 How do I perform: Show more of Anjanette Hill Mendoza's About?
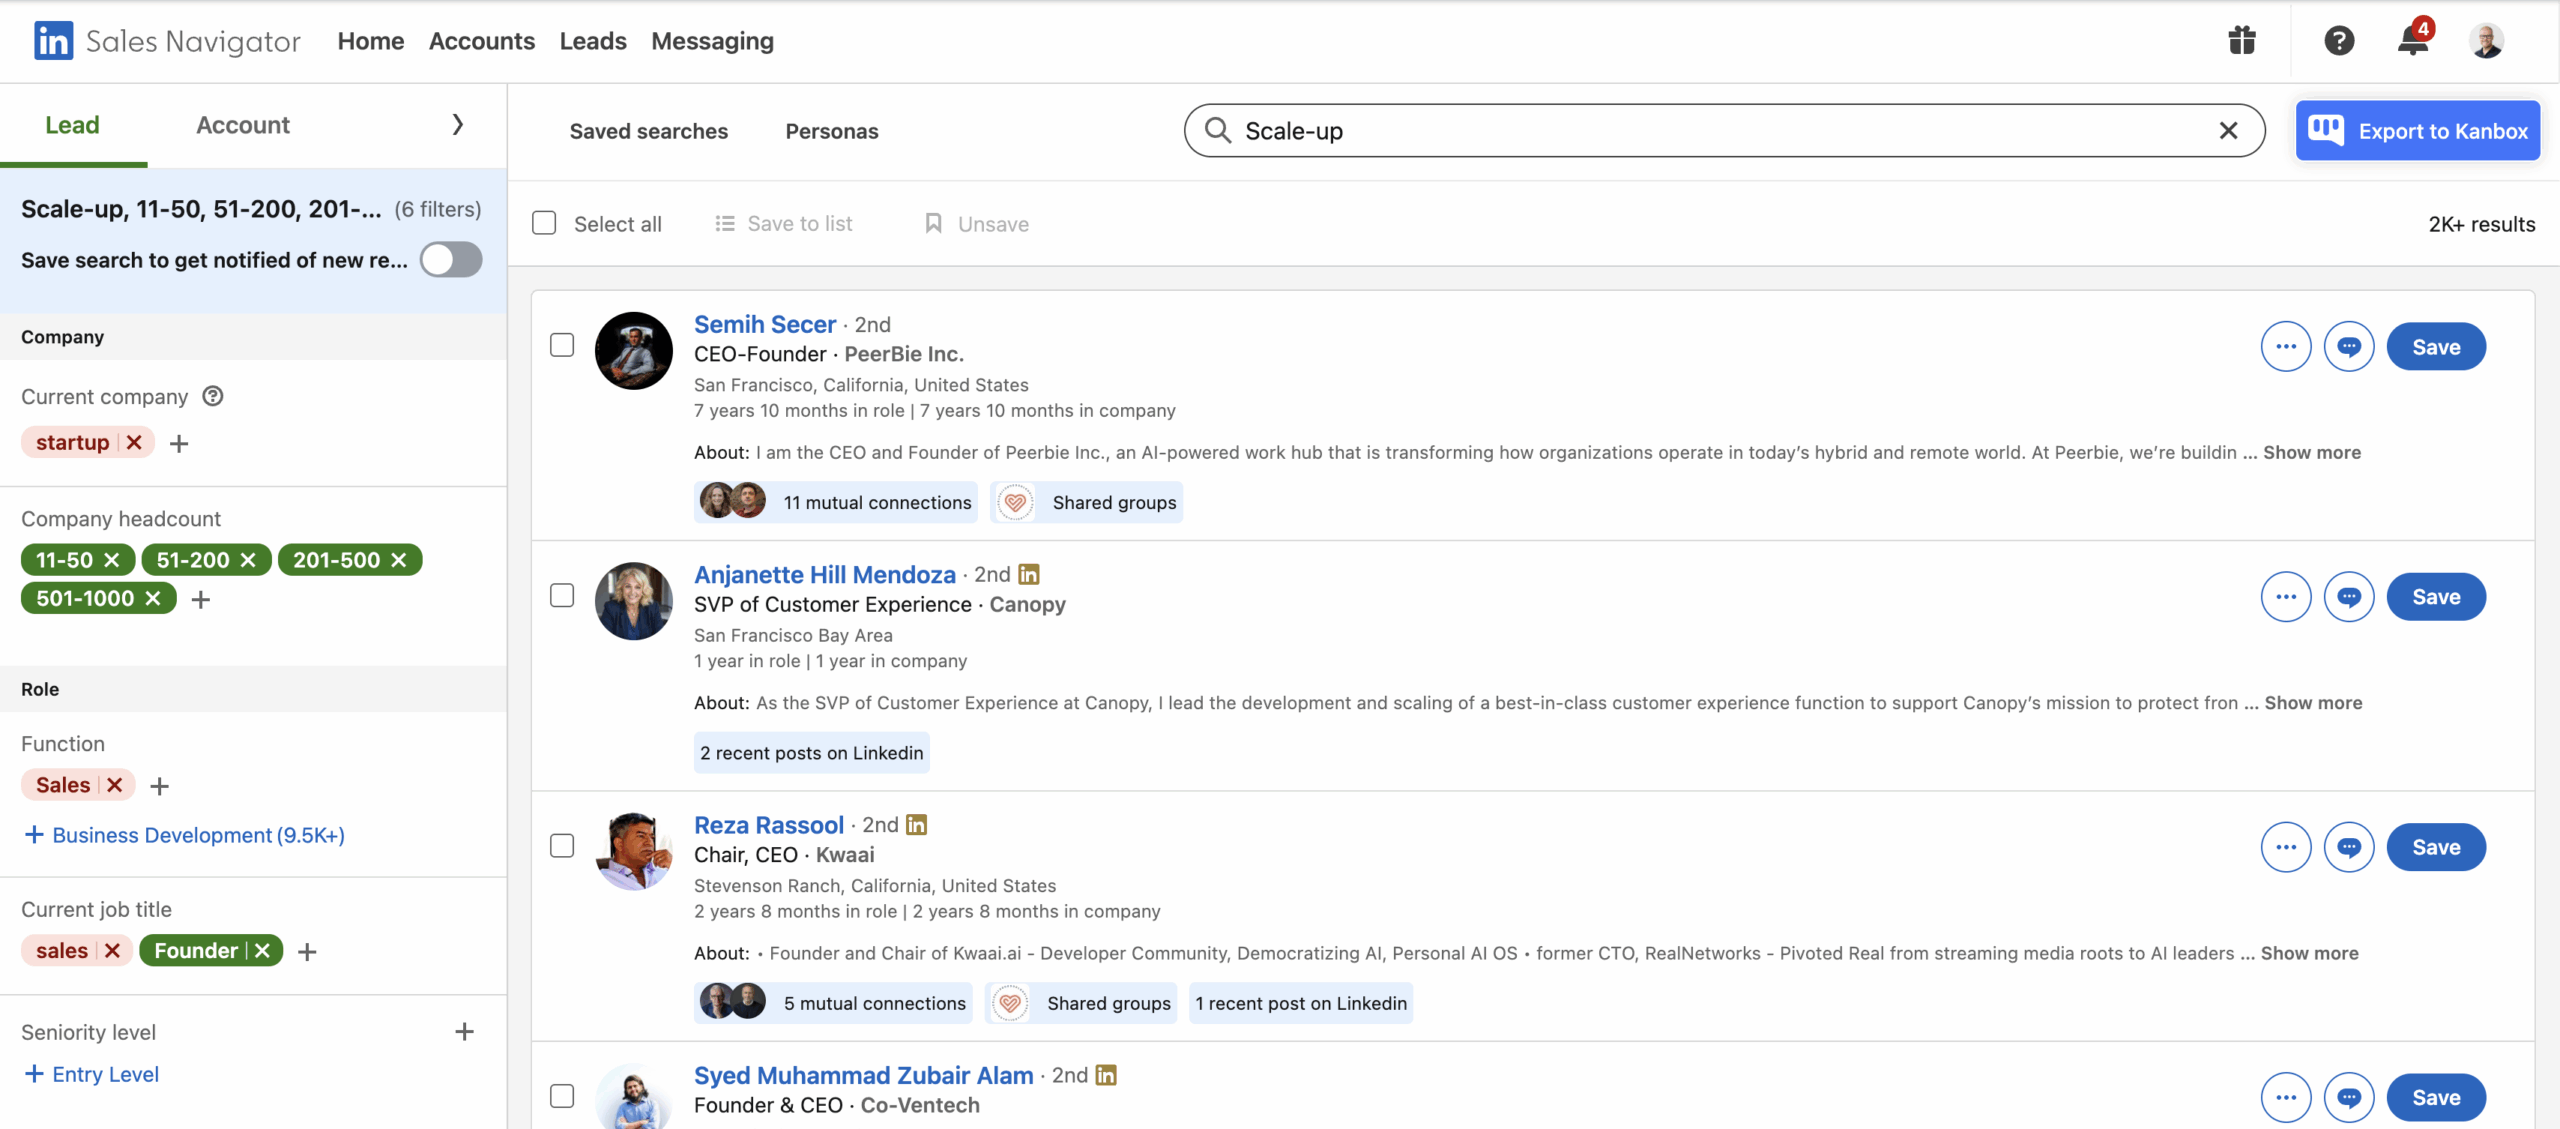2313,702
